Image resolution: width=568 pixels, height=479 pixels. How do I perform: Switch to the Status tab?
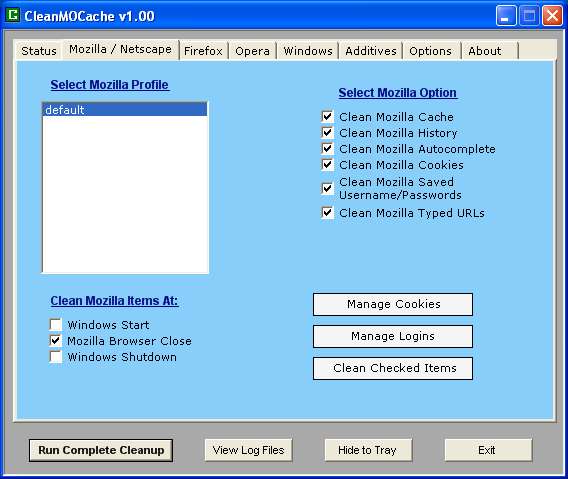pos(39,51)
